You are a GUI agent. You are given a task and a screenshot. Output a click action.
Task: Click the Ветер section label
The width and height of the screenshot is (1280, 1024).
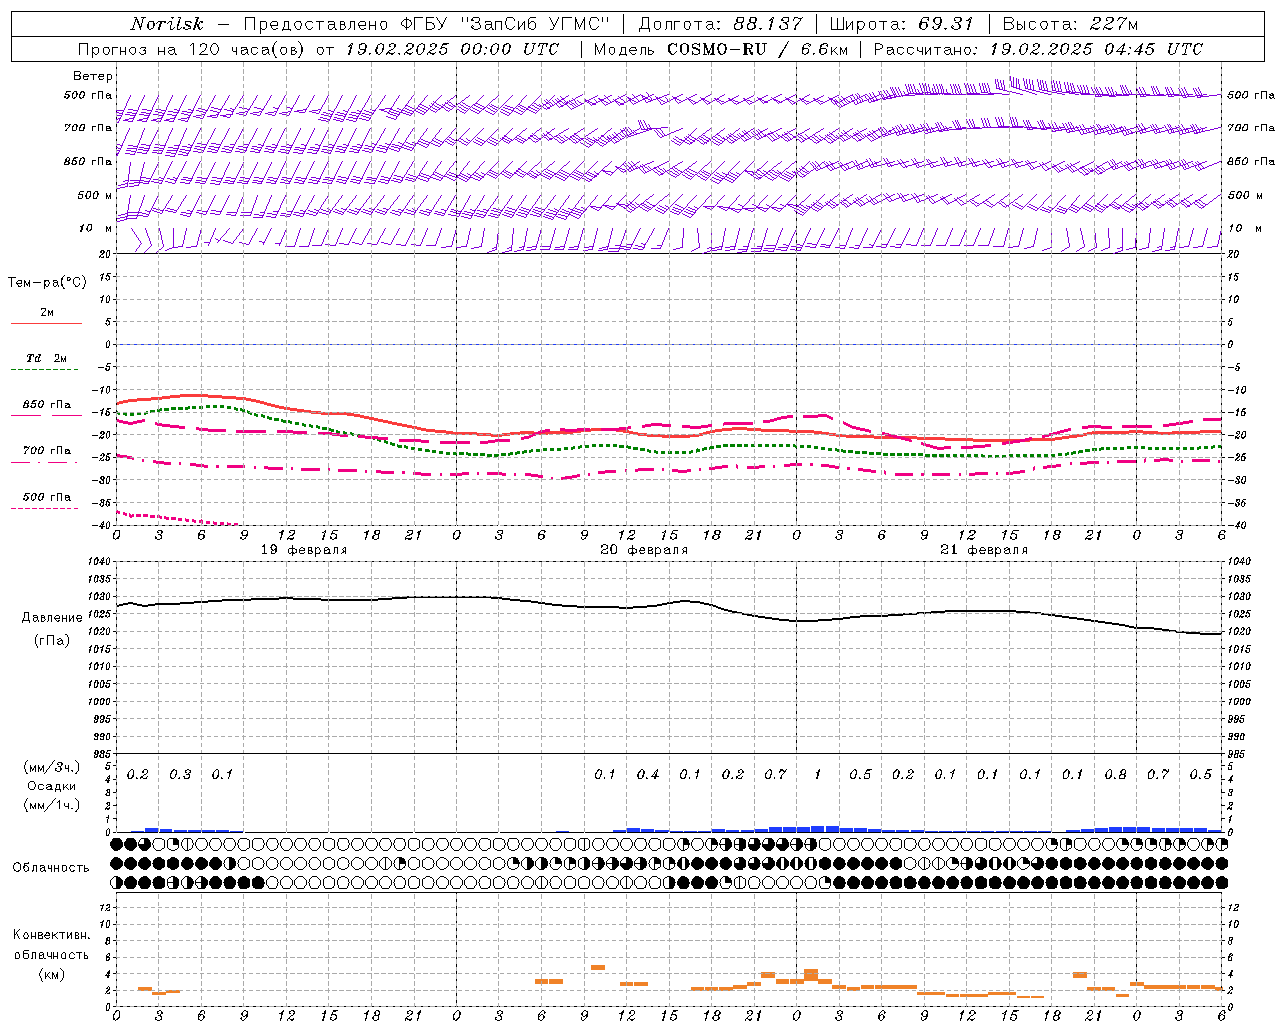[93, 76]
